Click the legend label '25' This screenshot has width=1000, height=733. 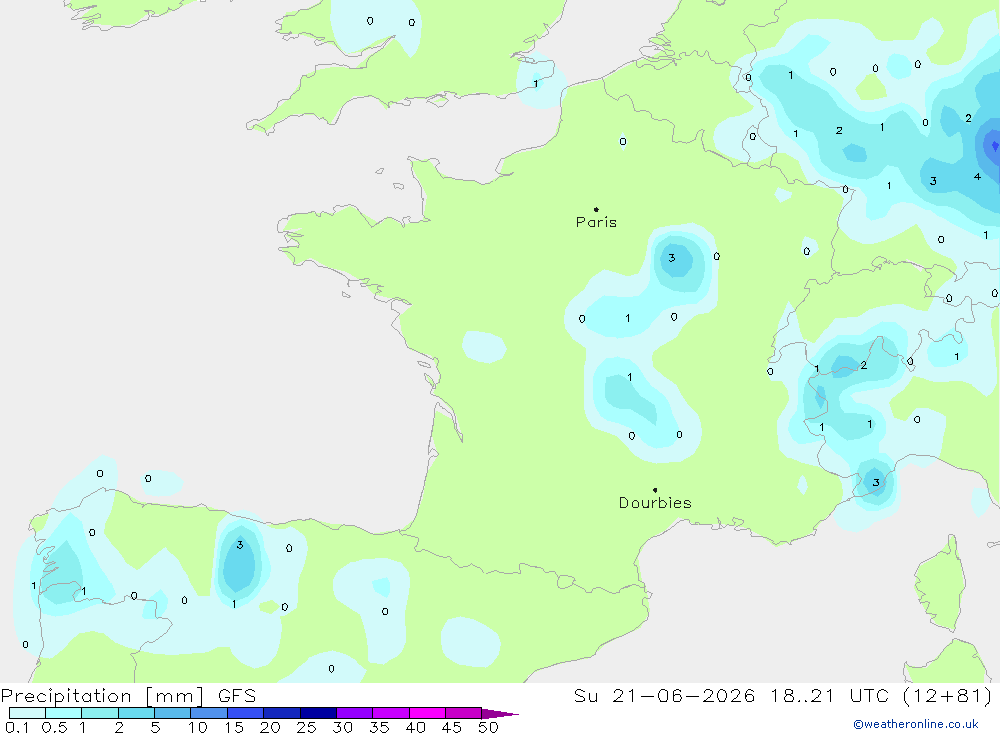click(306, 727)
